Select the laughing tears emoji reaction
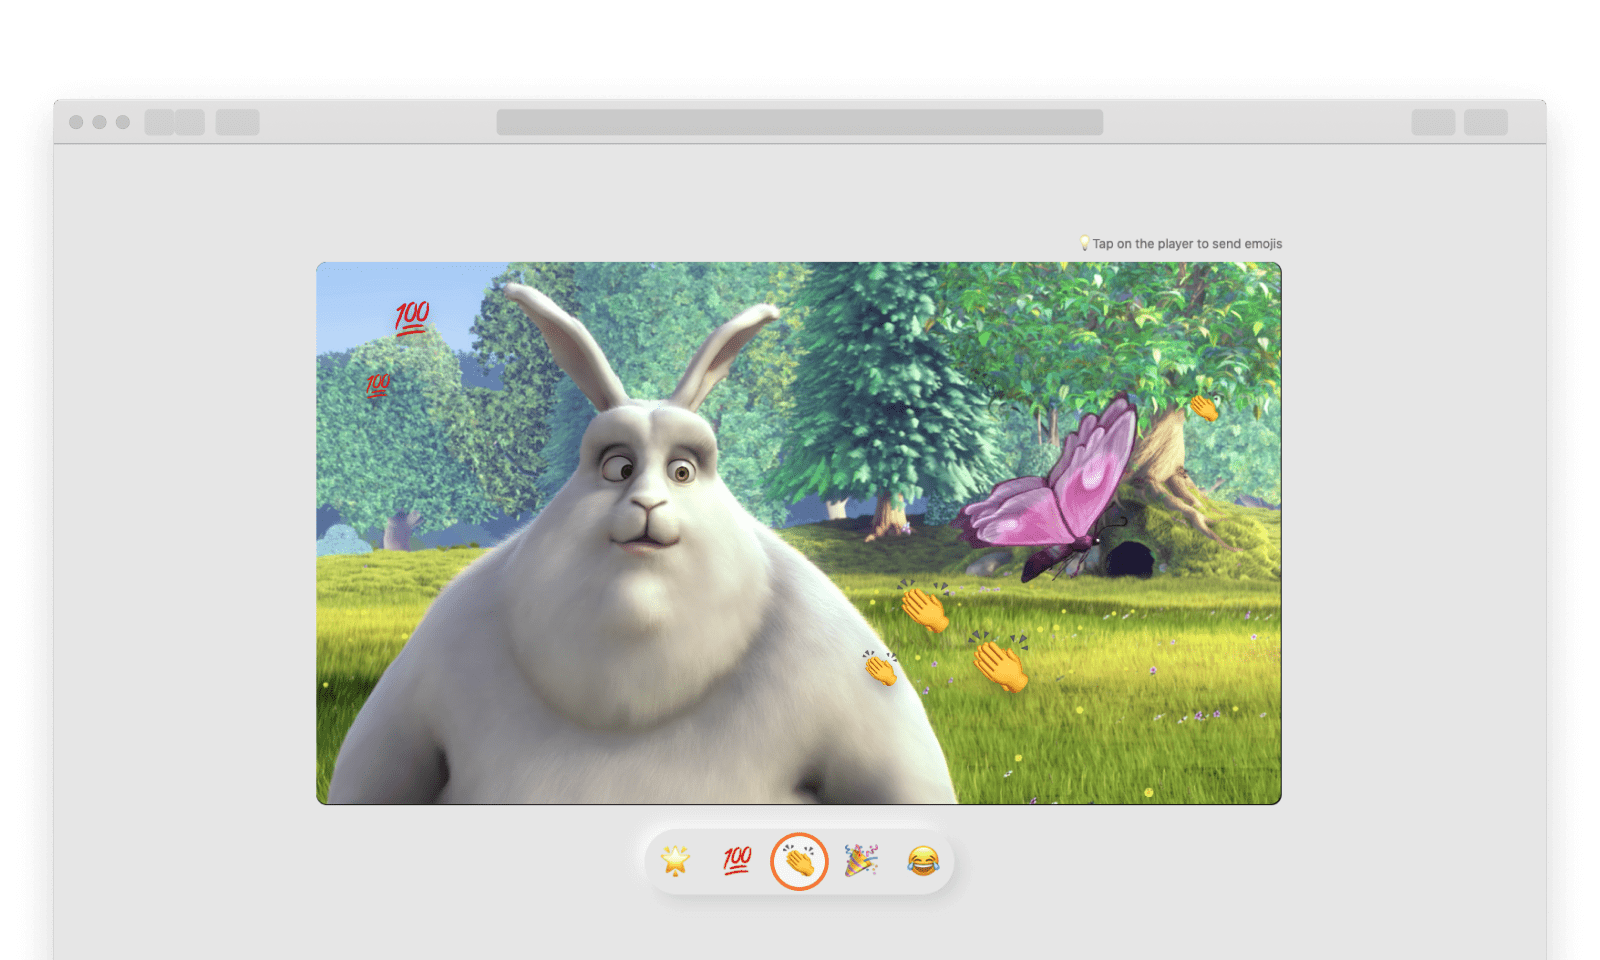The image size is (1600, 960). [x=923, y=861]
